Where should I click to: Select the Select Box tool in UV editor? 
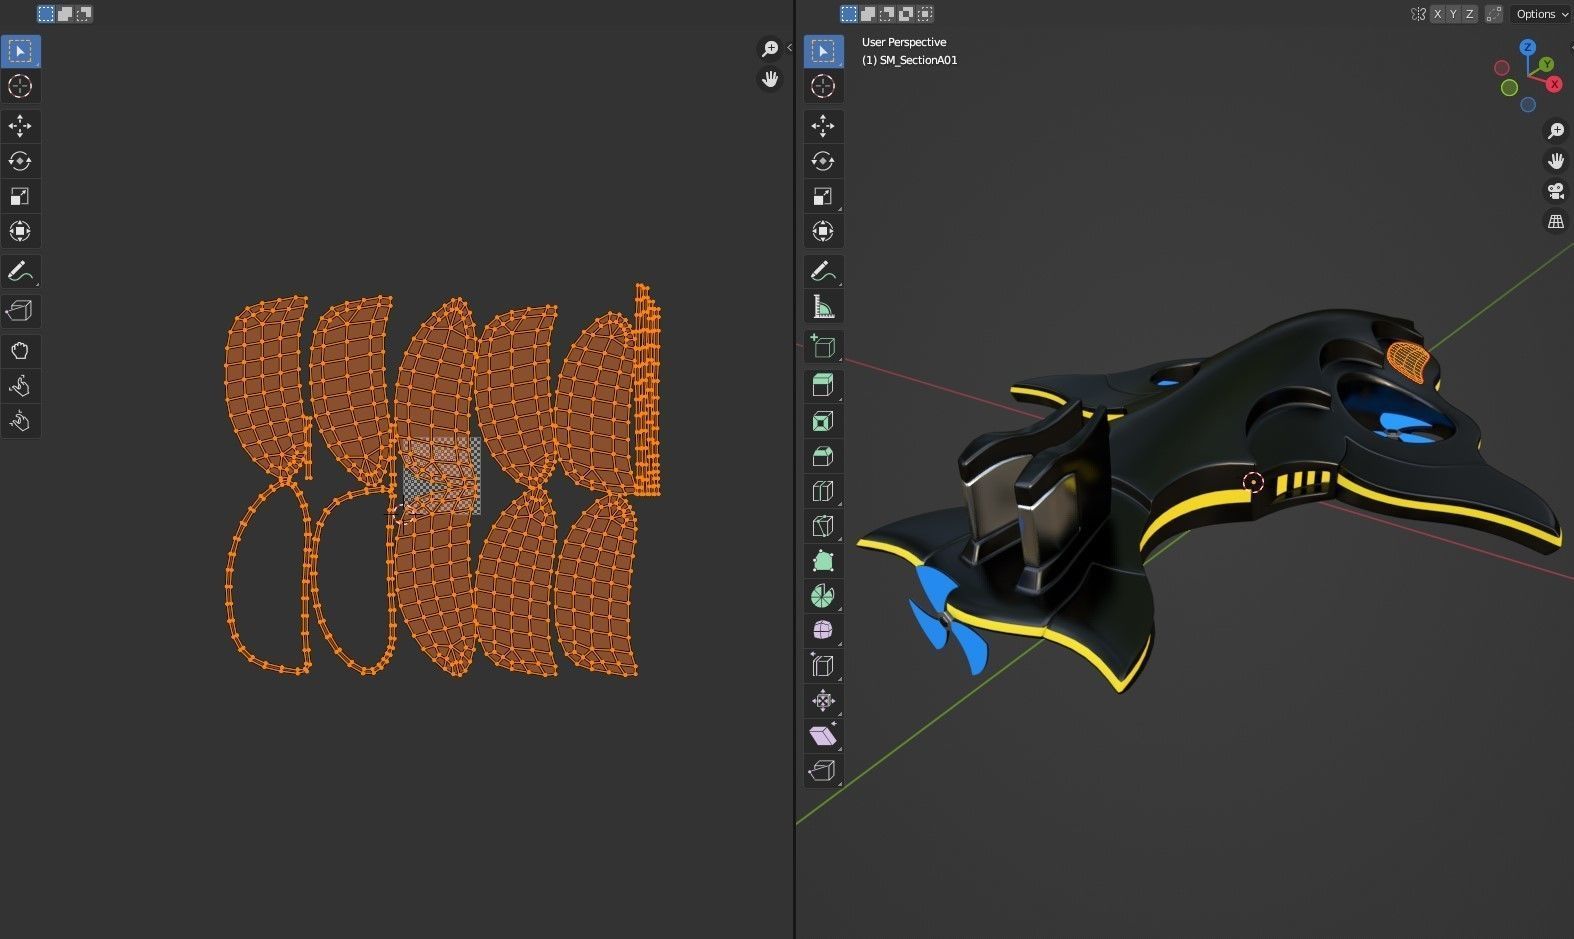[x=20, y=51]
